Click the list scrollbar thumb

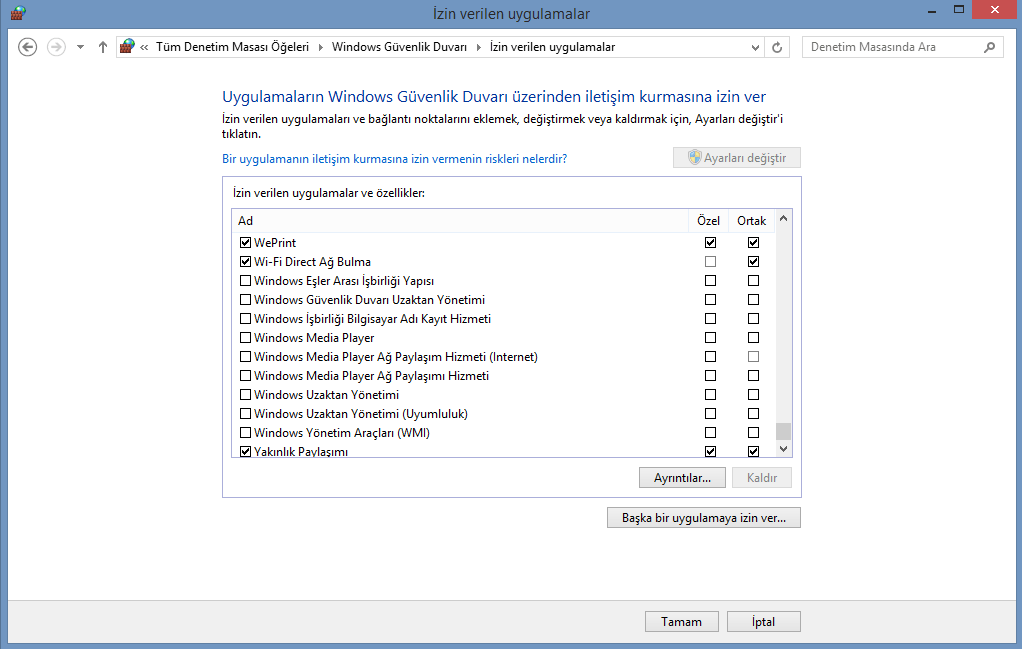tap(783, 431)
